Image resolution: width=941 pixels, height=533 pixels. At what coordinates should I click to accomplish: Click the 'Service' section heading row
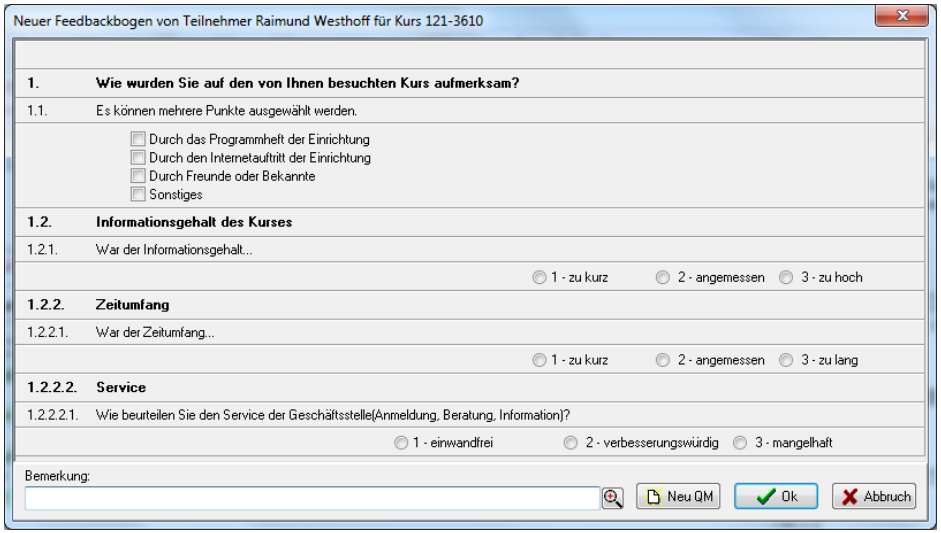(x=469, y=387)
